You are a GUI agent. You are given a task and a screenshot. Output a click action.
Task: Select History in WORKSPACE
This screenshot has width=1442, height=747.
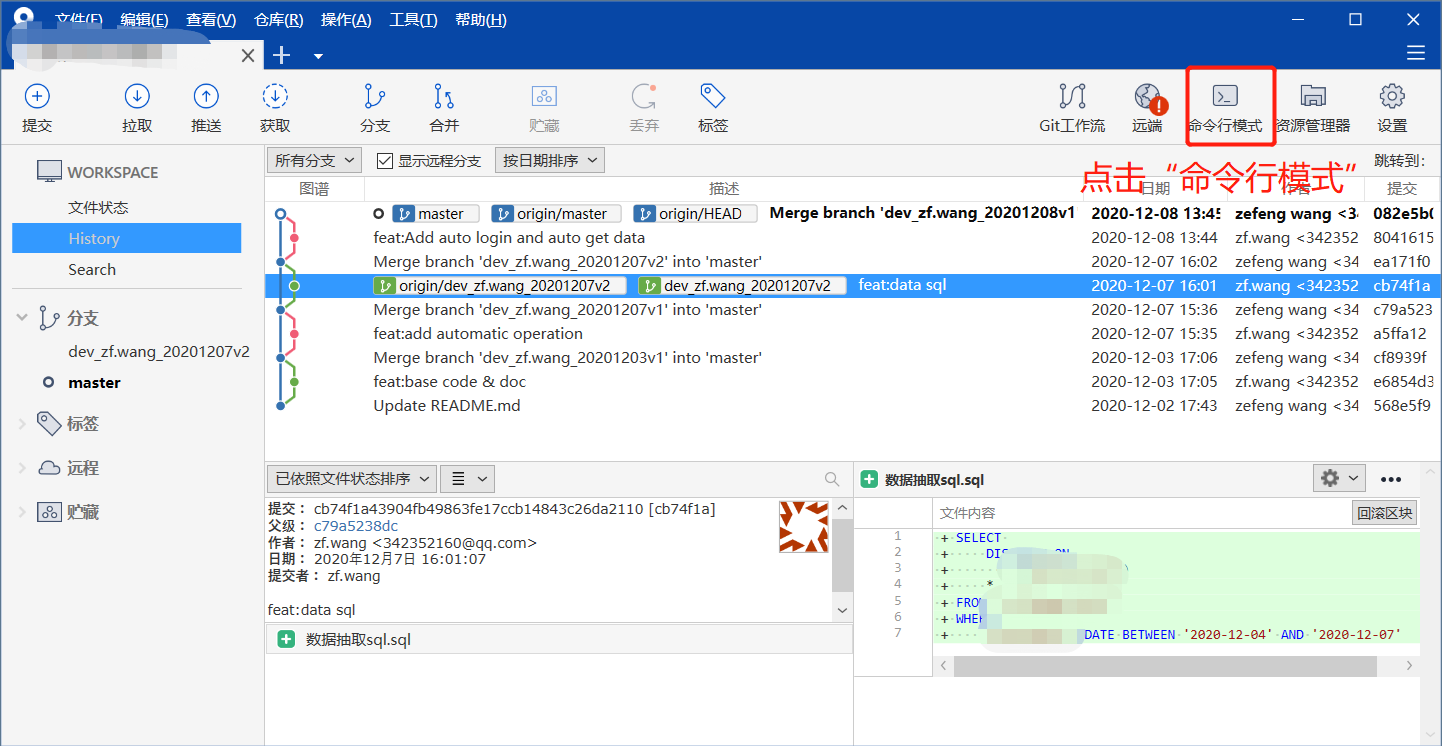click(126, 238)
